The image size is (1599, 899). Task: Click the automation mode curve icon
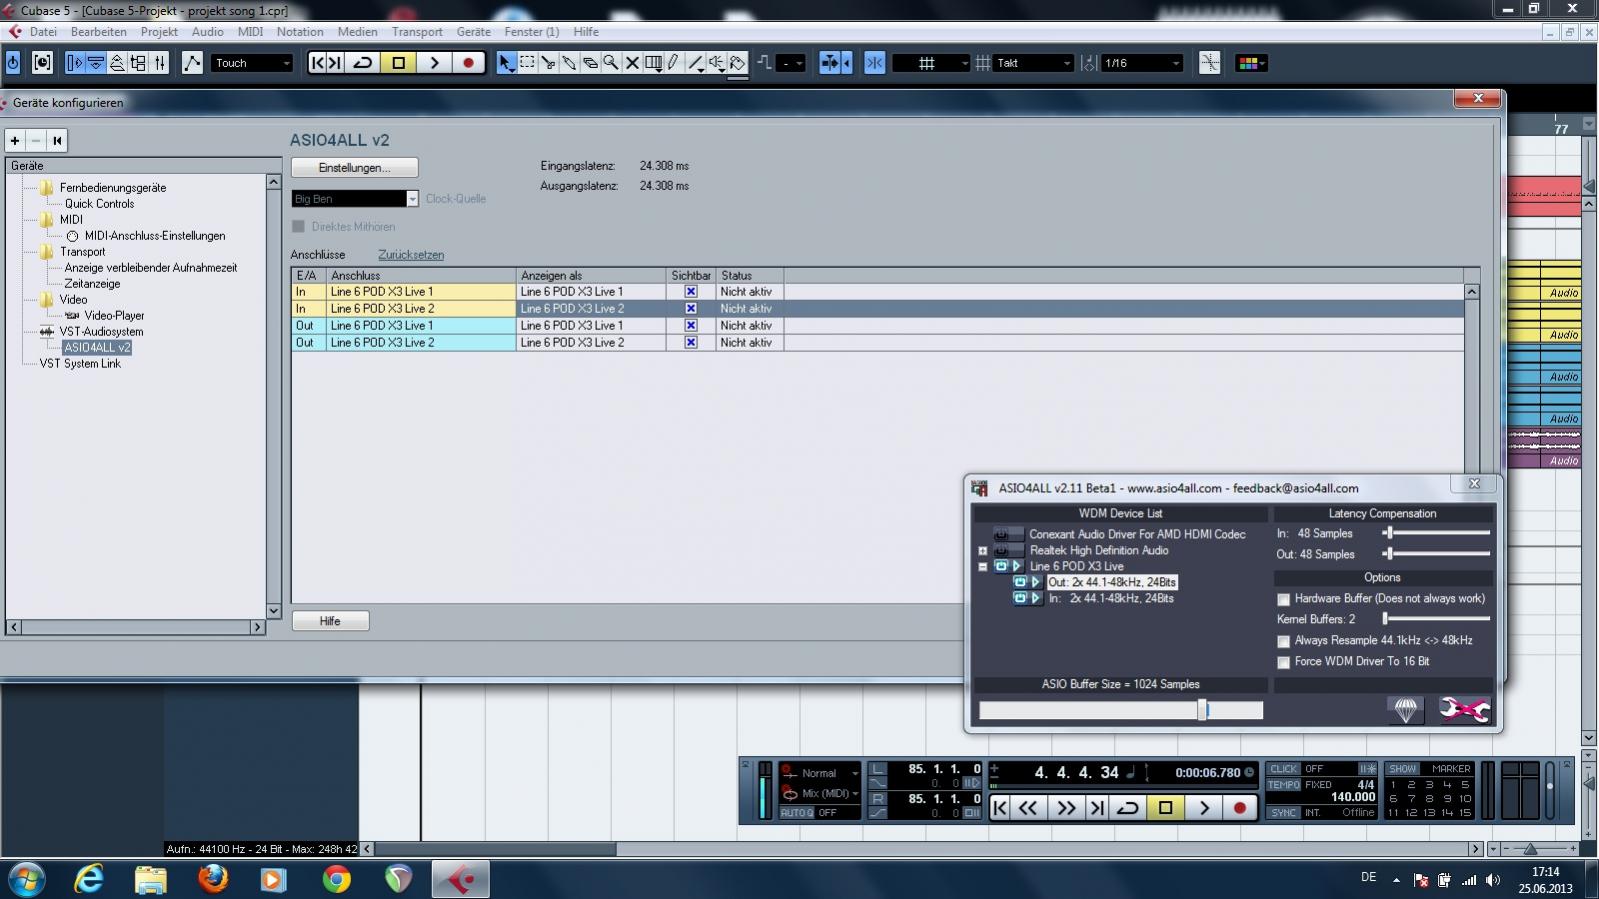(192, 63)
